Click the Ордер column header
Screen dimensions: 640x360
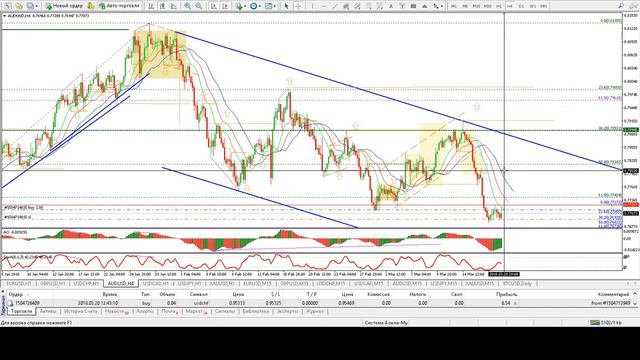(16, 294)
